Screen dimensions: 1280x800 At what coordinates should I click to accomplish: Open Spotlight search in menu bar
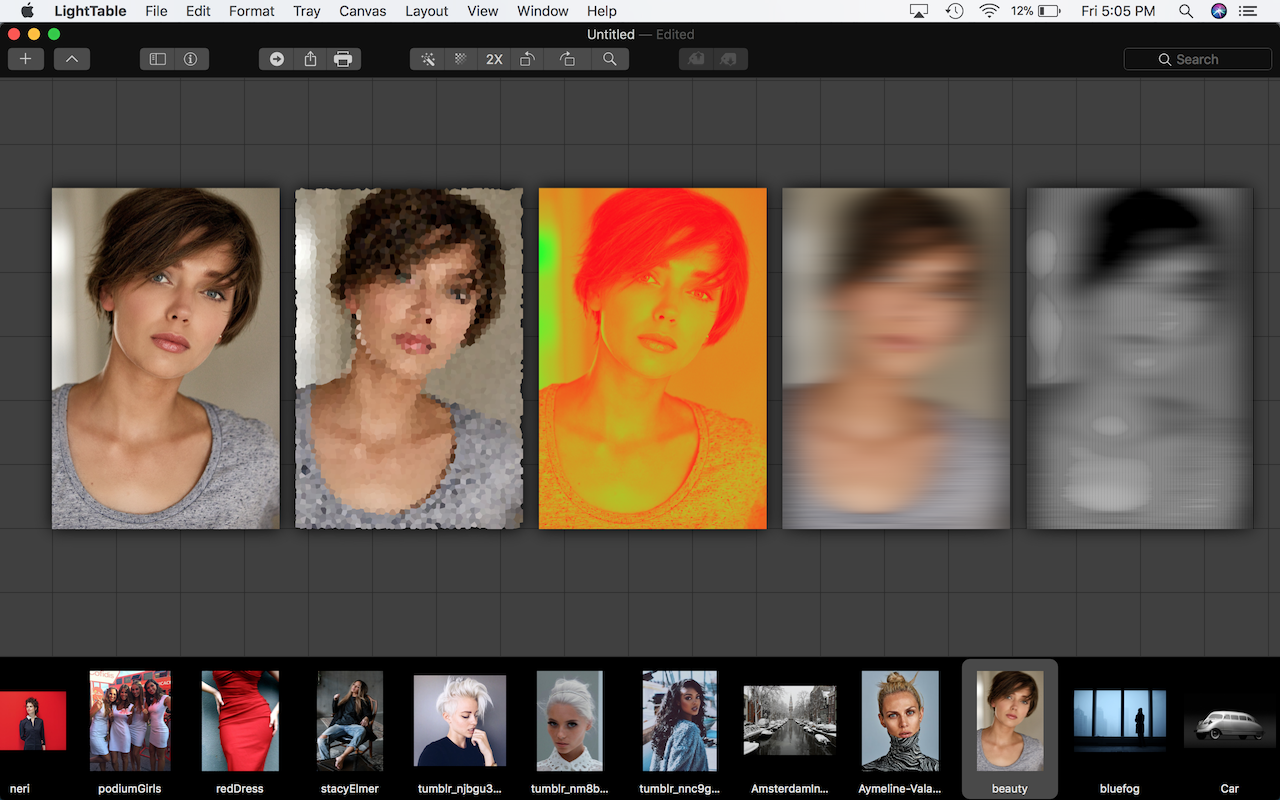coord(1185,11)
